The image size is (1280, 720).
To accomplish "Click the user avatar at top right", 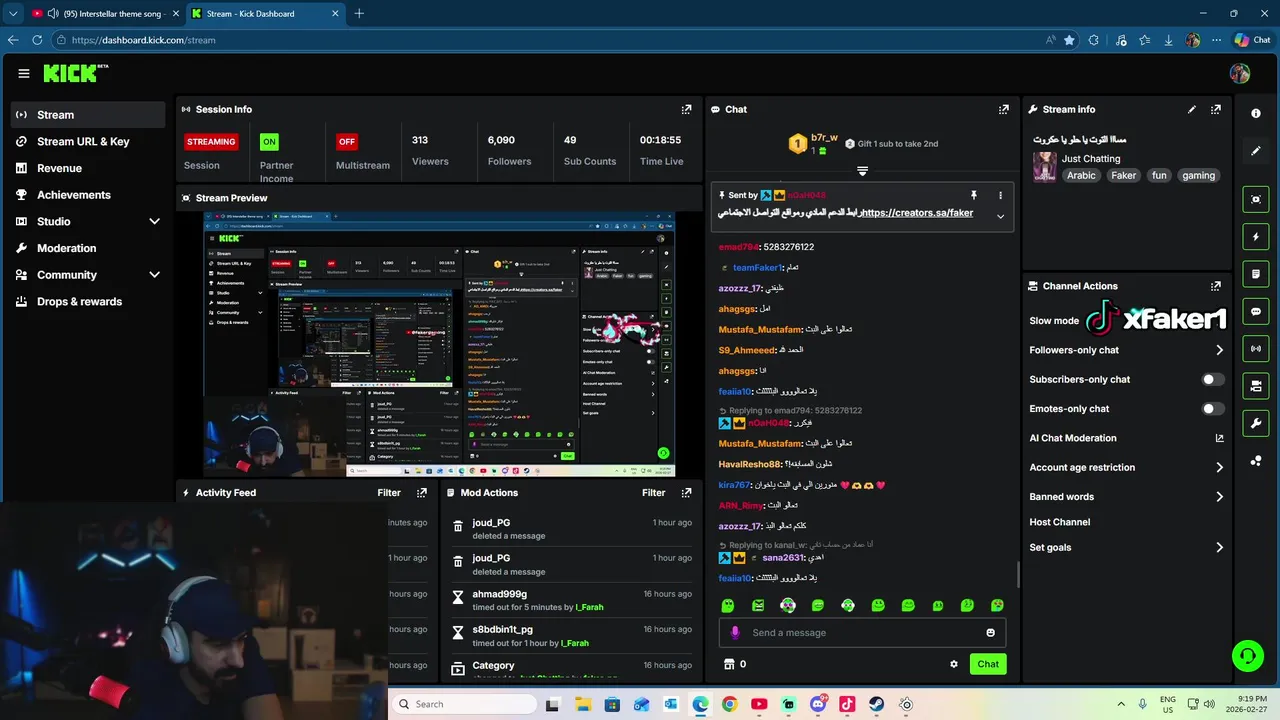I will [x=1240, y=73].
